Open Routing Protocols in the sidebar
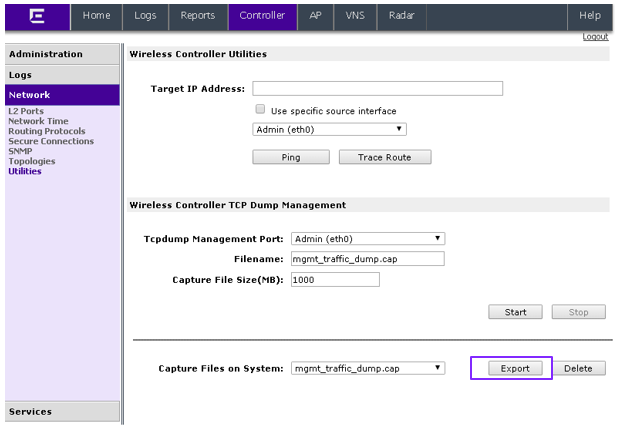The height and width of the screenshot is (429, 631). tap(47, 131)
